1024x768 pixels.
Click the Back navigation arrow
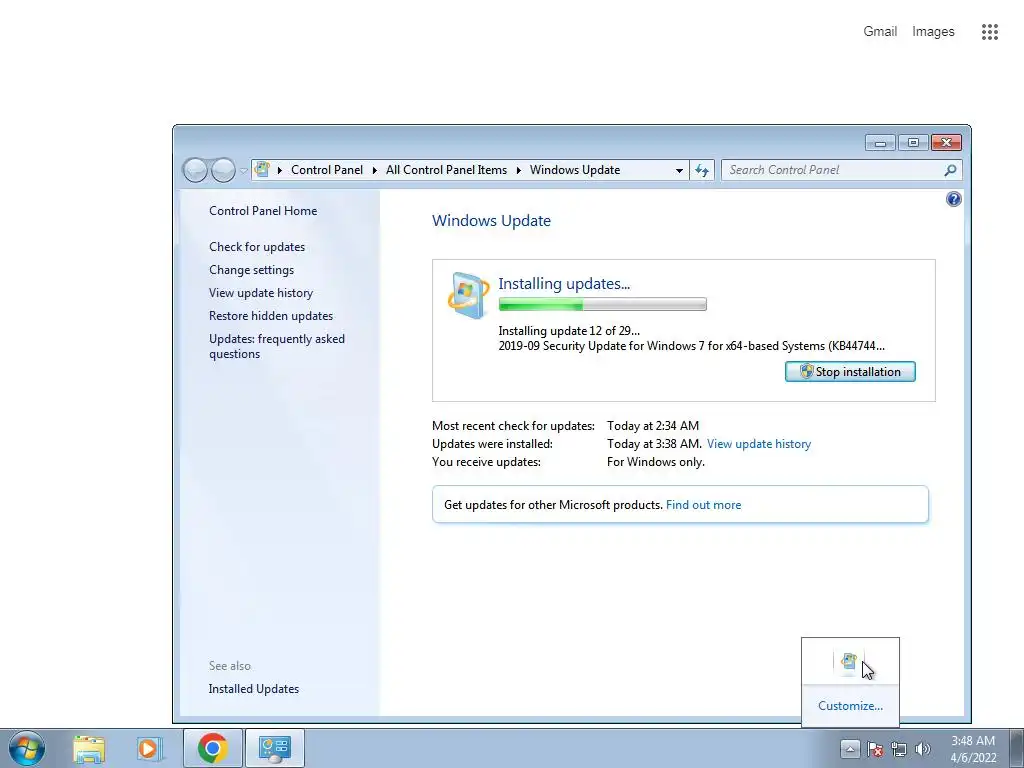[195, 170]
